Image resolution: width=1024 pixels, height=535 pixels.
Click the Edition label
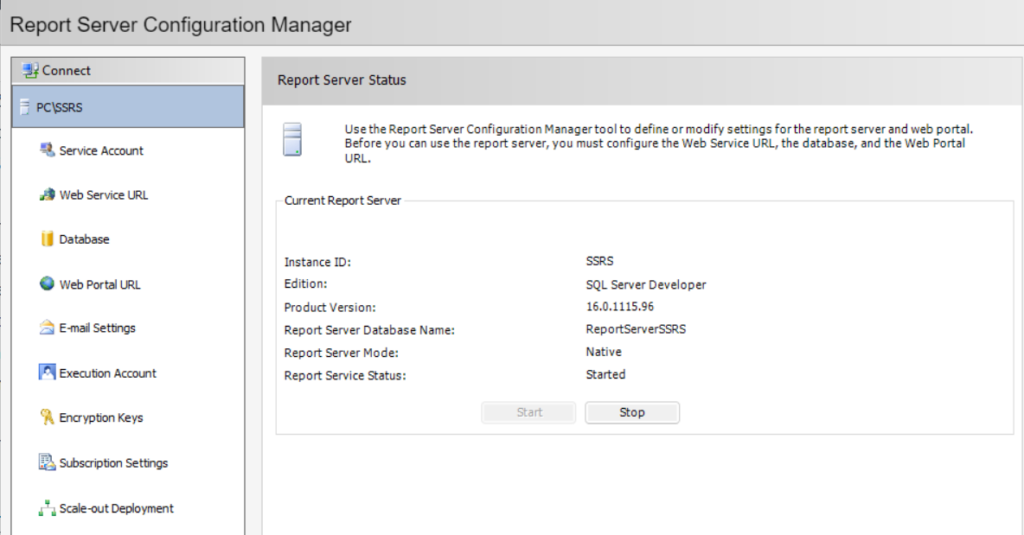[306, 284]
